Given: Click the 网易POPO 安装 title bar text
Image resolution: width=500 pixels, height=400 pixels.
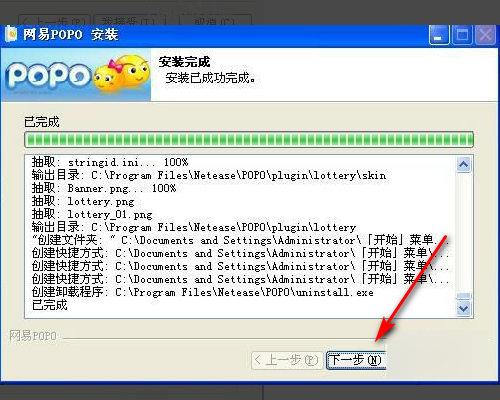Looking at the screenshot, I should tap(71, 34).
